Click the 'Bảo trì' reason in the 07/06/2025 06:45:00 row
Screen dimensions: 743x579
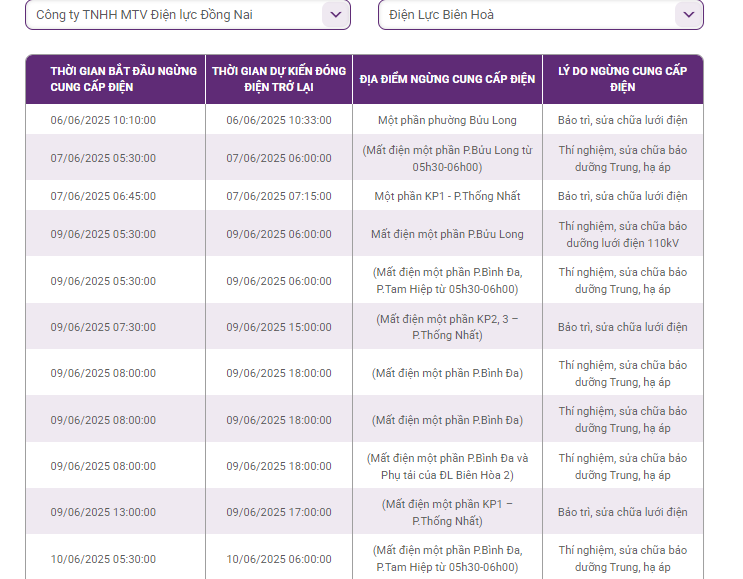623,196
